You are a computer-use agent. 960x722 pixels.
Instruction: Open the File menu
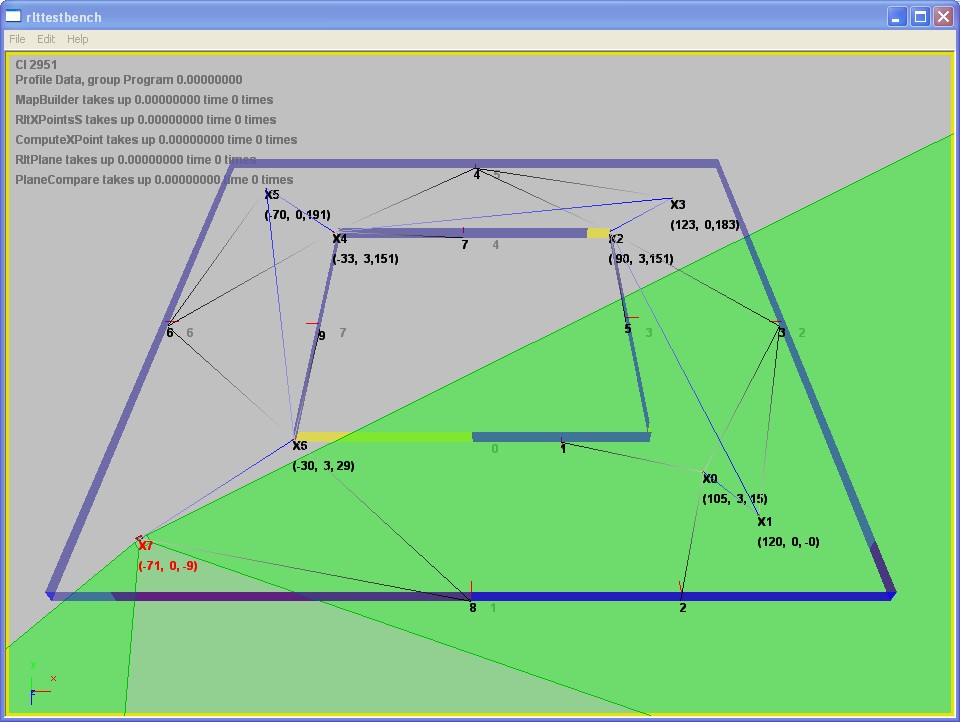click(x=17, y=39)
